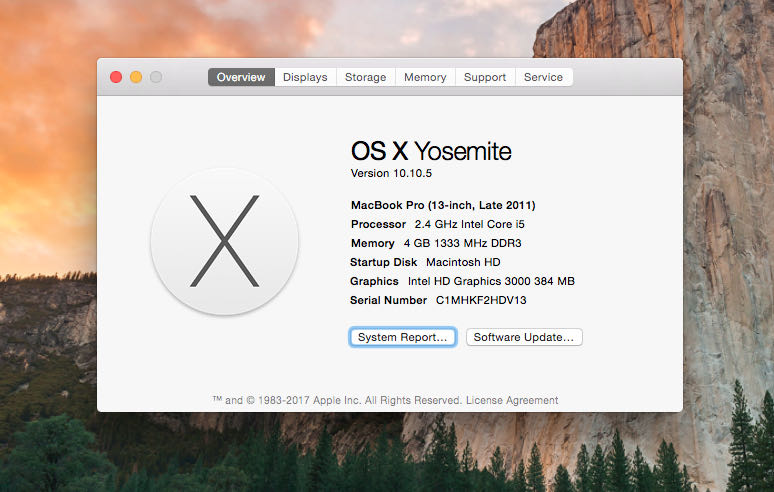The image size is (774, 492).
Task: Switch to the Service tab
Action: click(x=543, y=77)
